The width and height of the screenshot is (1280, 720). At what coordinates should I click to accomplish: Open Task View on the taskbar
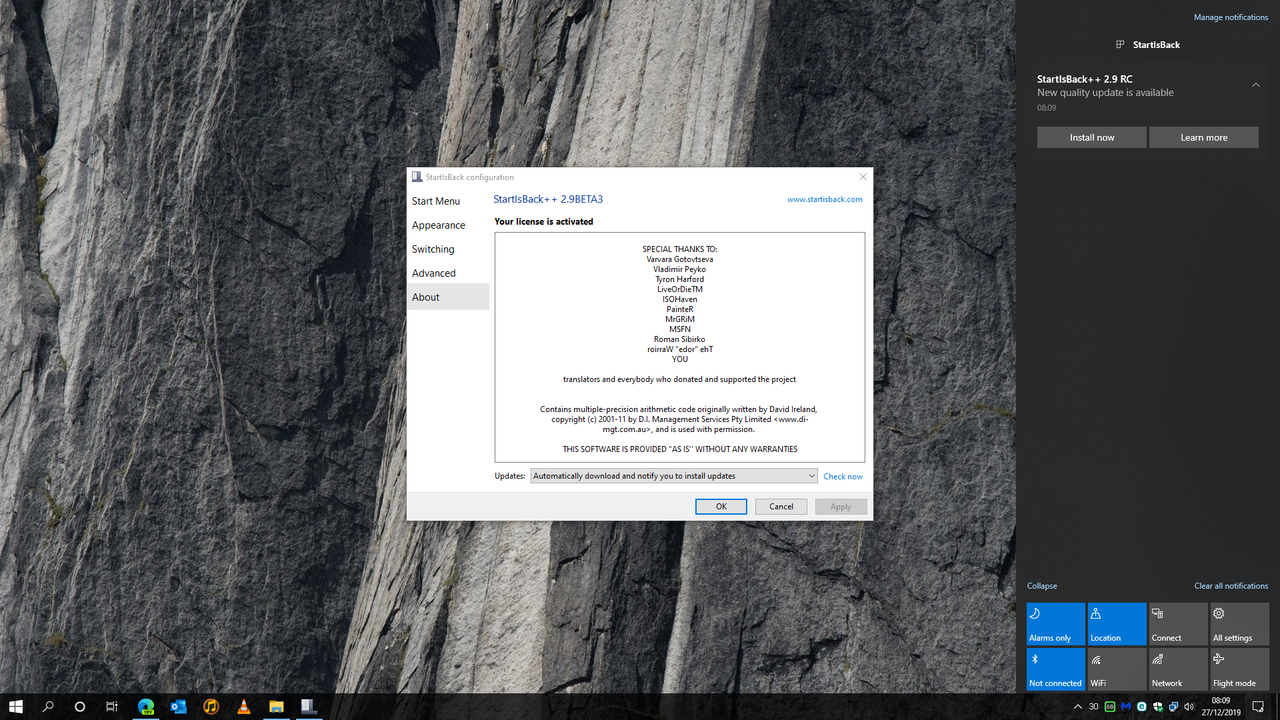112,706
